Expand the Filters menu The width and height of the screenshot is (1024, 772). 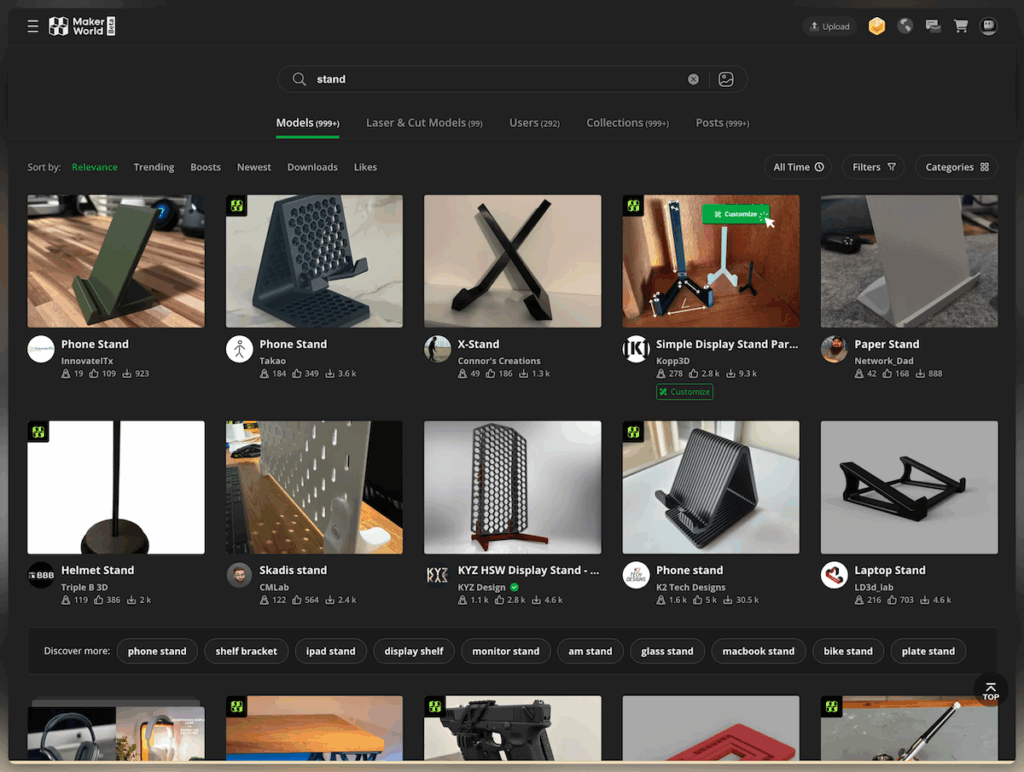pos(874,167)
